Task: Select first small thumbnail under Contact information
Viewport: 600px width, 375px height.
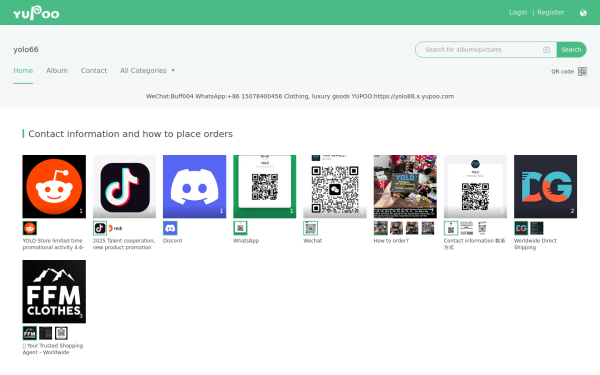Action: click(451, 228)
